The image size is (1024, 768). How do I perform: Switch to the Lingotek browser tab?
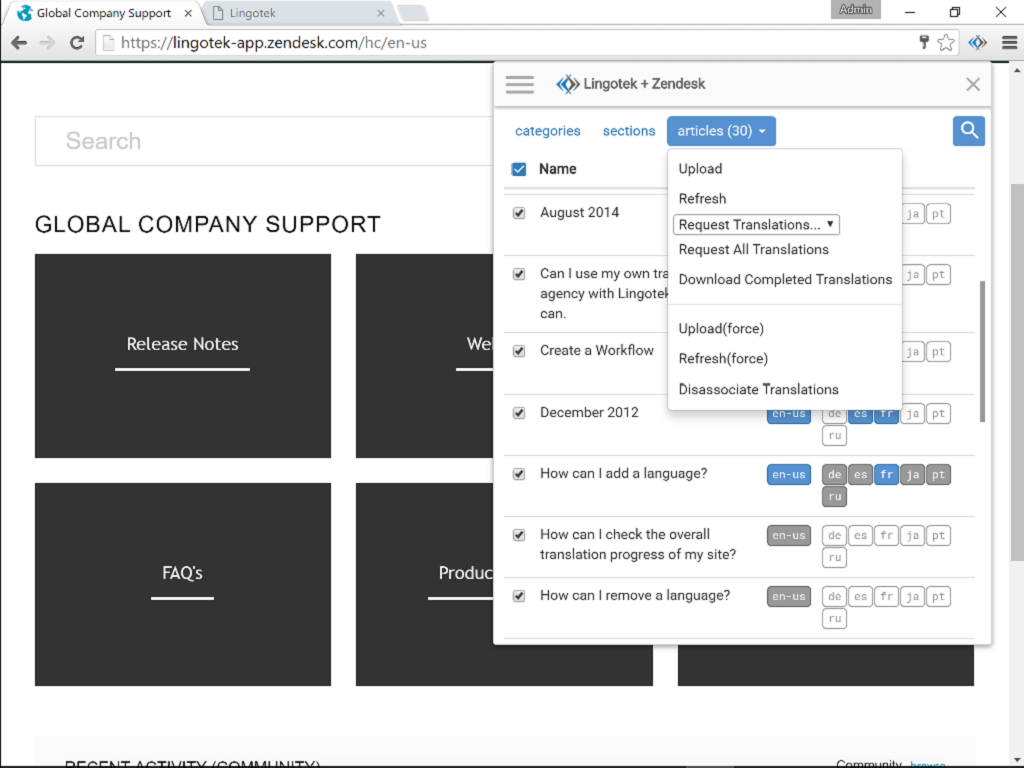point(295,14)
